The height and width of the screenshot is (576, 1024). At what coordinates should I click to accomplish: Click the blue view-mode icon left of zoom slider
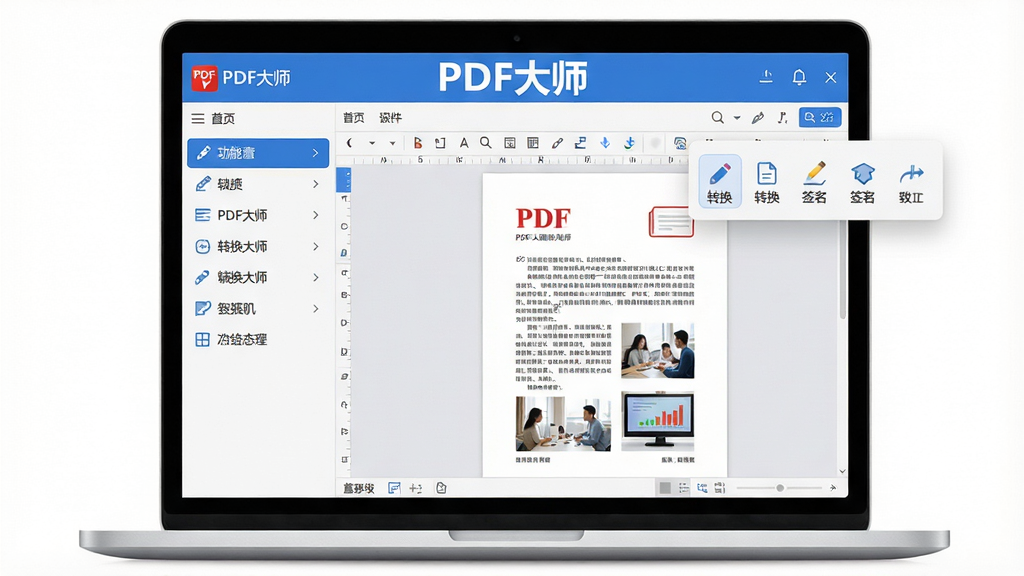coord(702,488)
